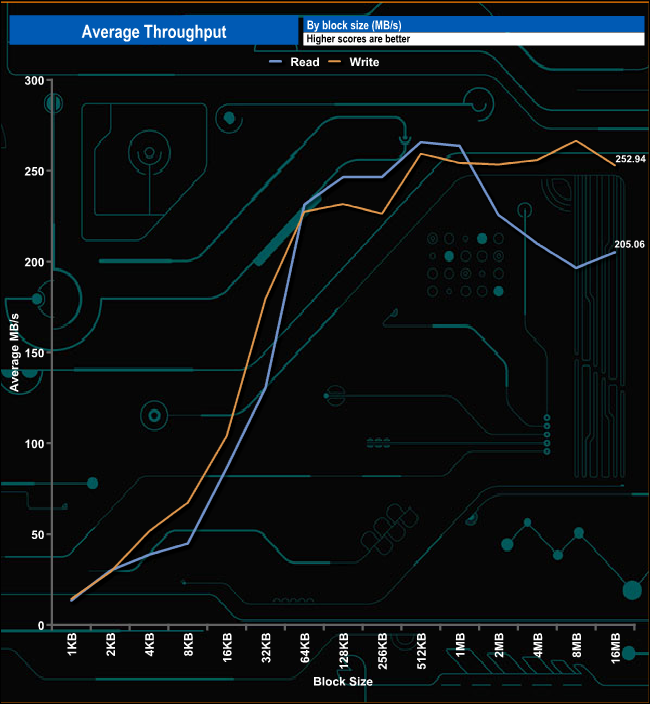Click the 16KB x-axis label
Image resolution: width=650 pixels, height=704 pixels.
[x=228, y=647]
